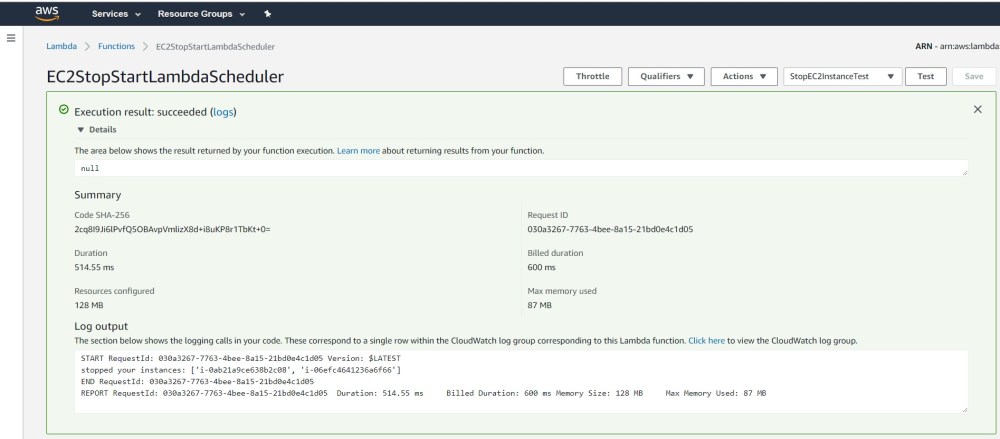
Task: Click the null result text box
Action: tap(521, 168)
